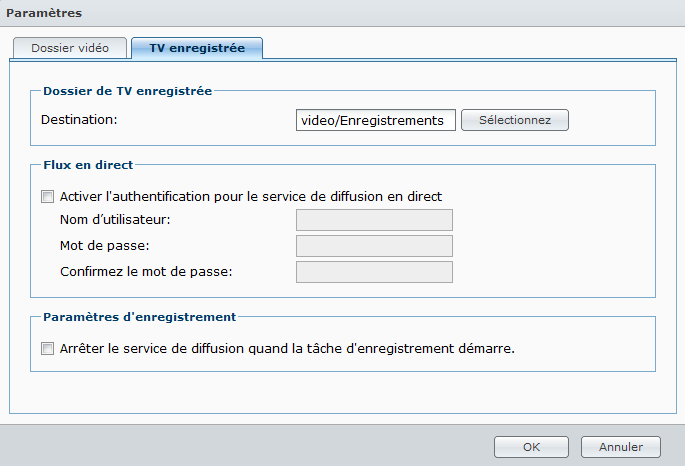Click the Destination folder path field
Screen dimensions: 685x466
tap(376, 120)
